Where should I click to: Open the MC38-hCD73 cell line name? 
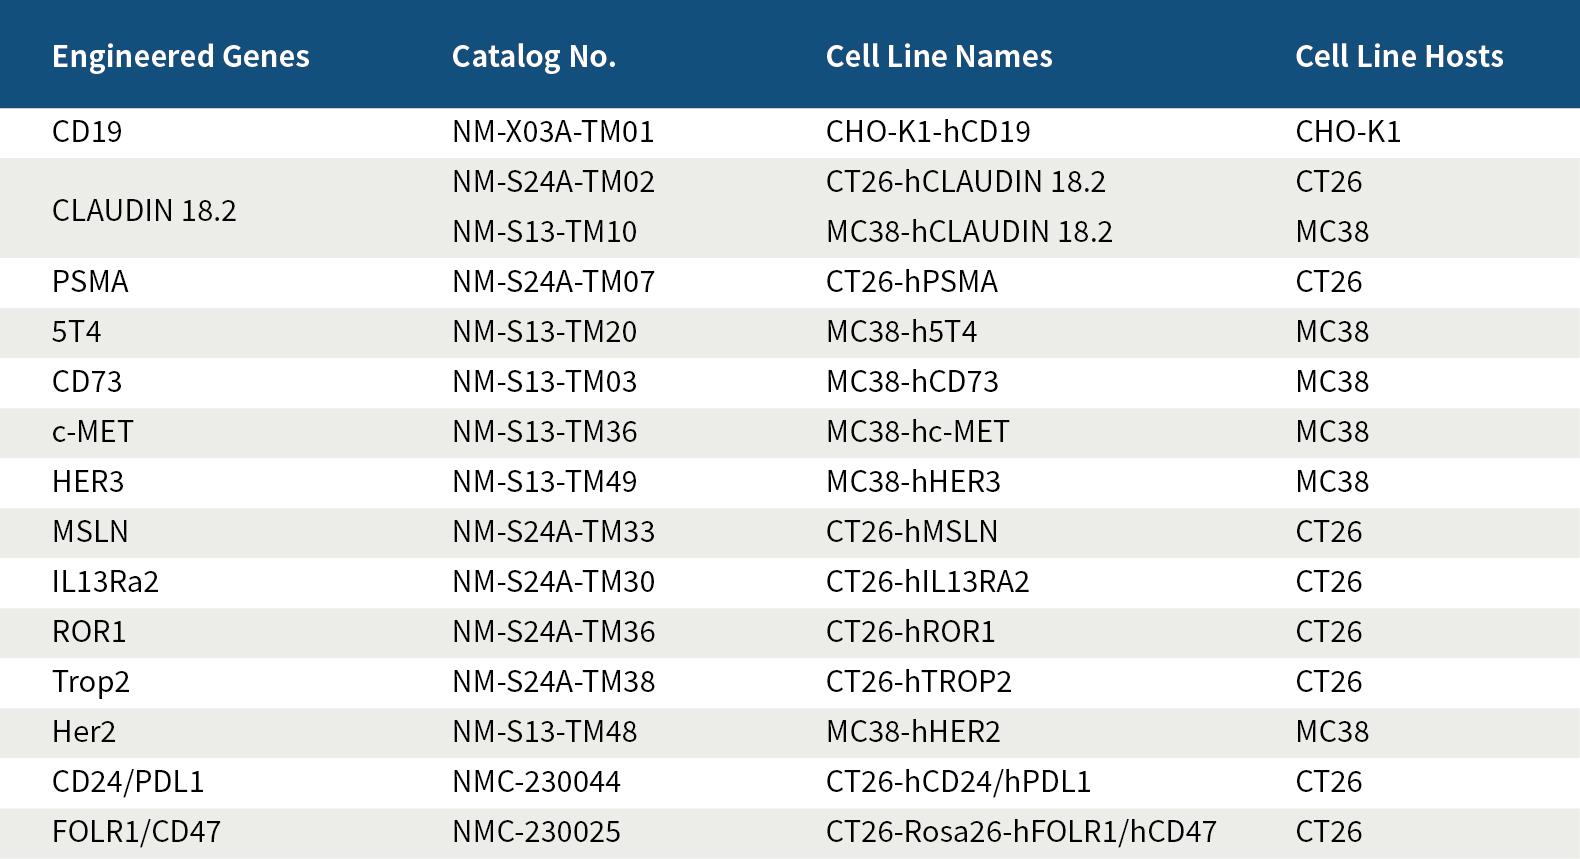911,382
